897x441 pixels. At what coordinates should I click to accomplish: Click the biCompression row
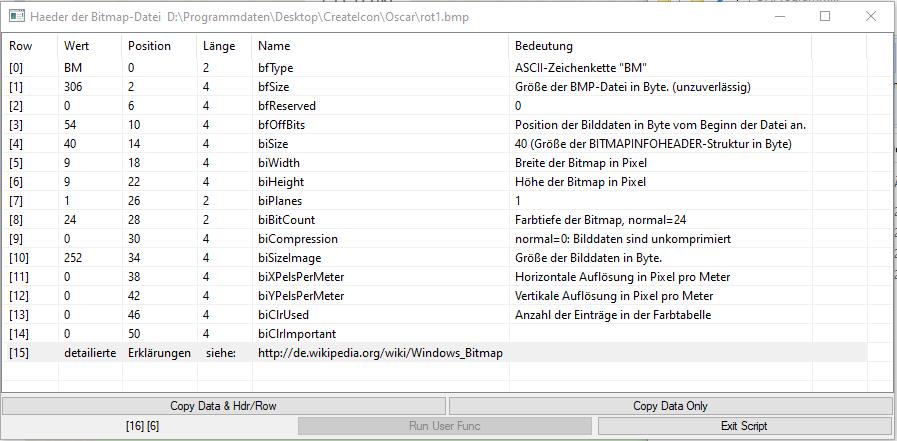click(297, 239)
